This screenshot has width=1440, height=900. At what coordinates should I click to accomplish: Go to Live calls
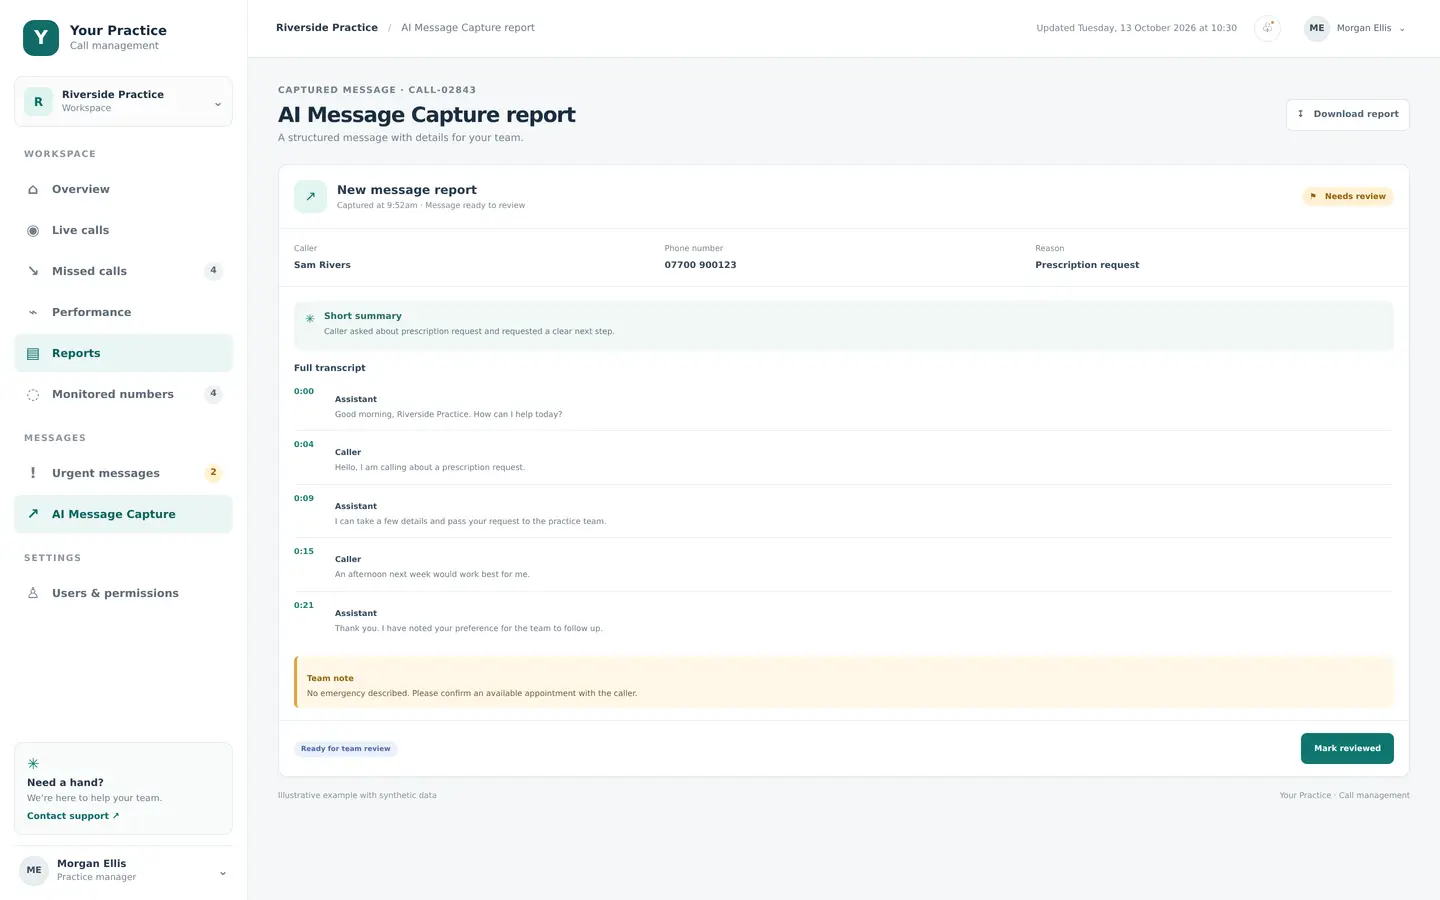click(x=123, y=230)
